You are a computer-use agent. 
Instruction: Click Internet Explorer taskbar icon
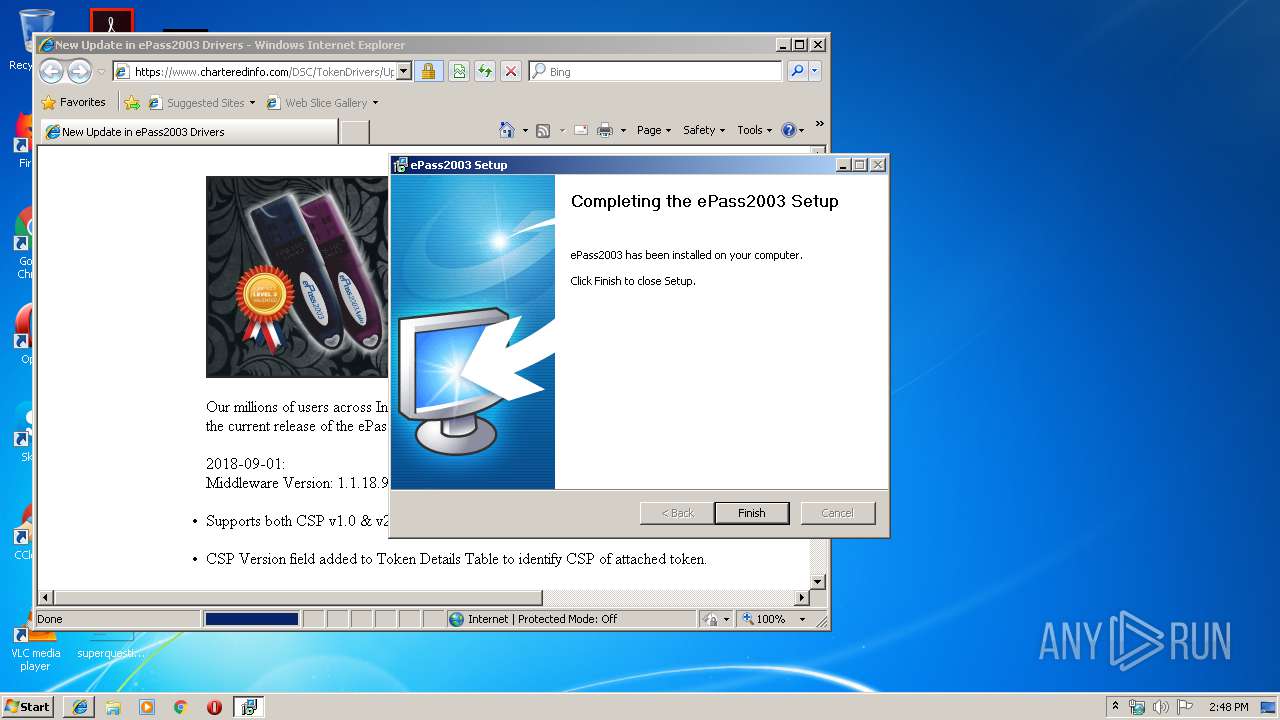[80, 706]
